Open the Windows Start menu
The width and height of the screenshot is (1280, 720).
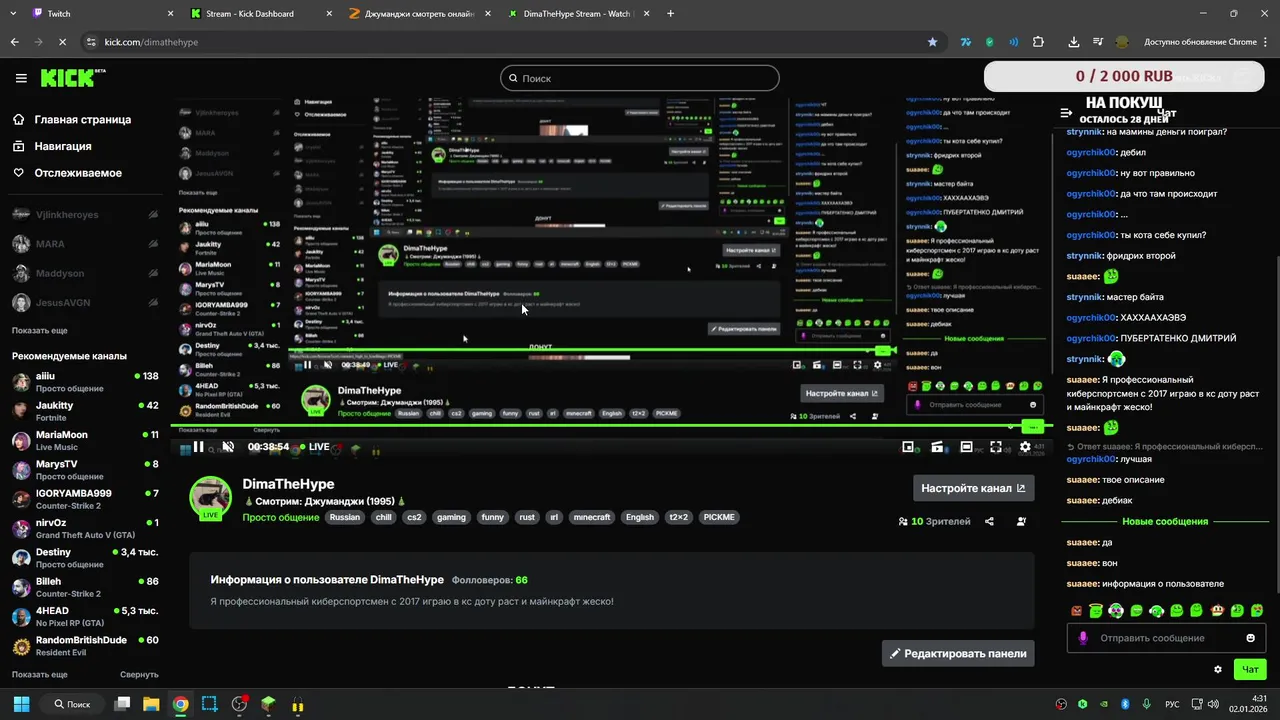point(21,704)
